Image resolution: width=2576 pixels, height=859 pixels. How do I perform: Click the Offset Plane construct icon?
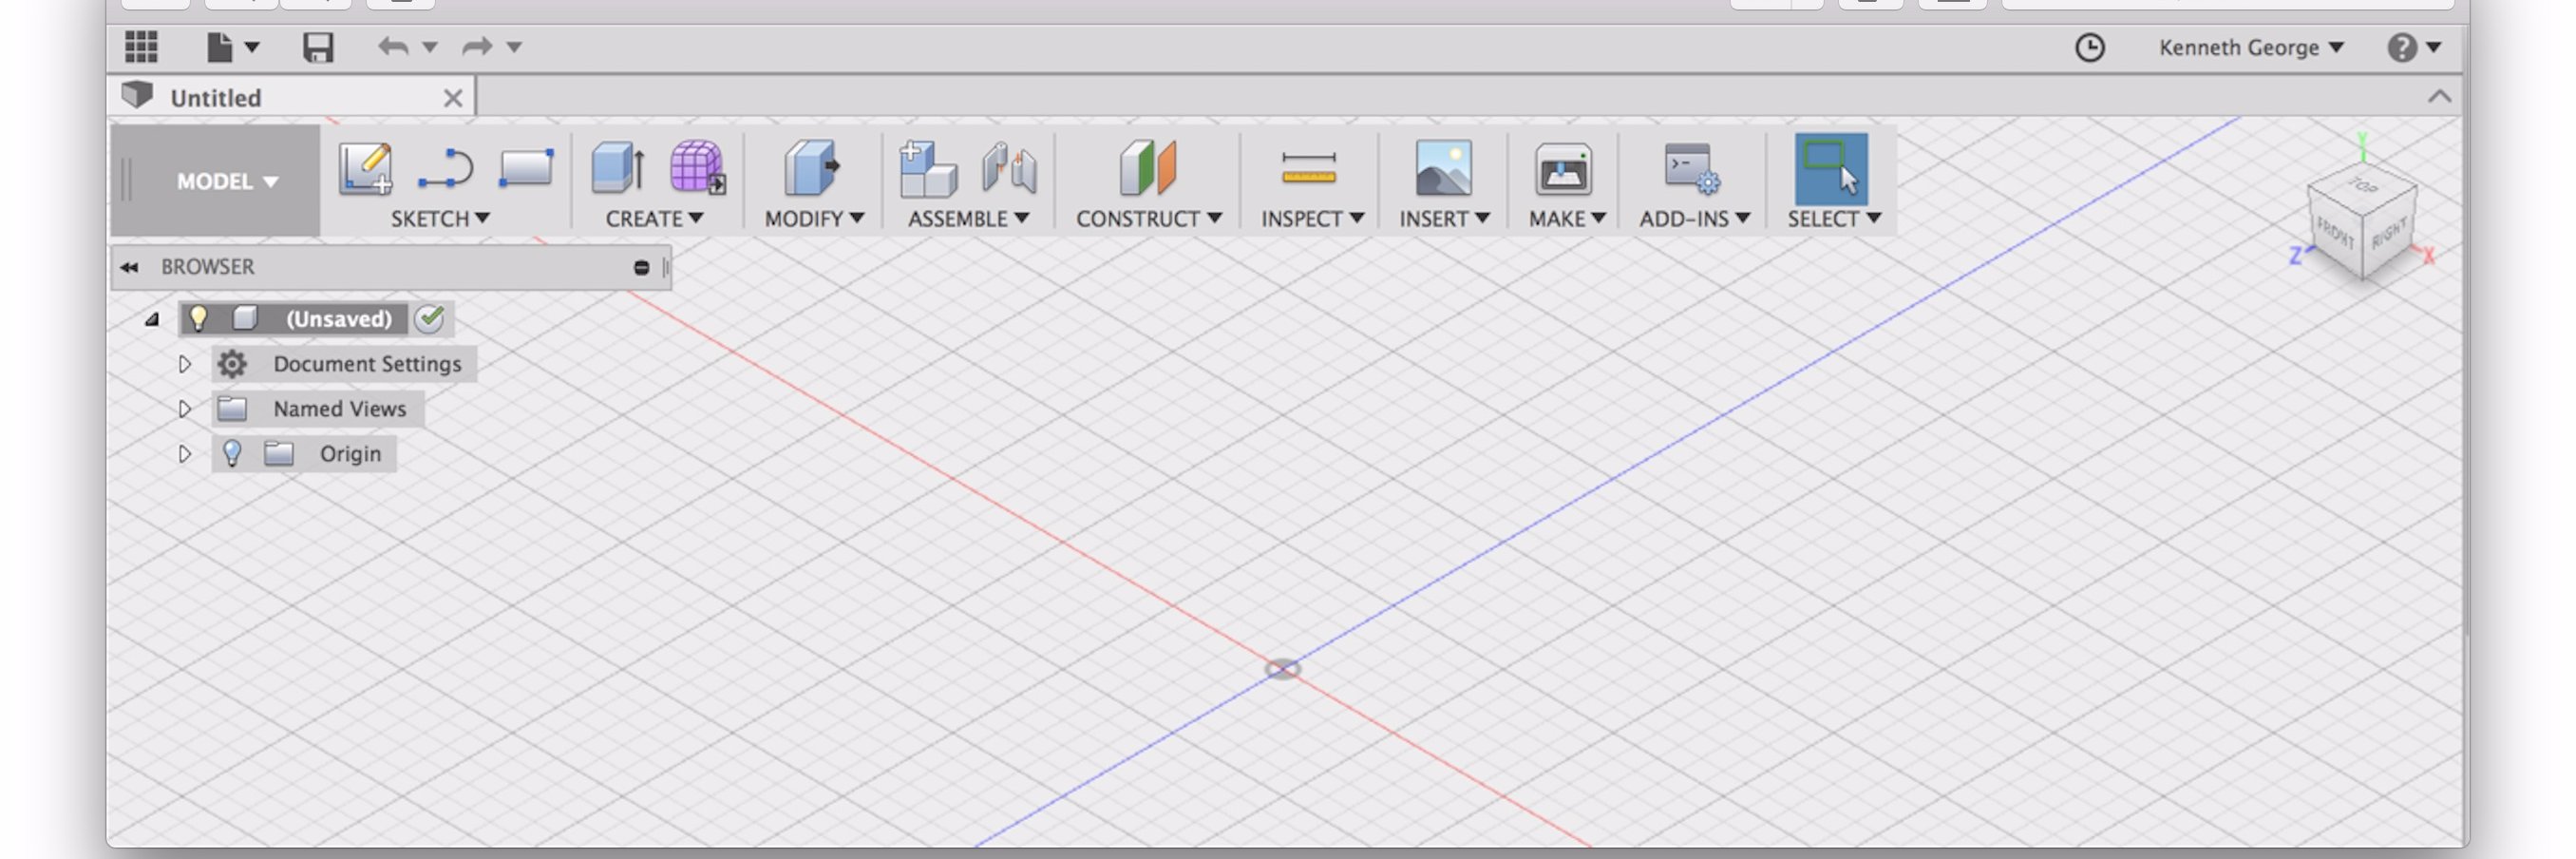click(x=1147, y=167)
